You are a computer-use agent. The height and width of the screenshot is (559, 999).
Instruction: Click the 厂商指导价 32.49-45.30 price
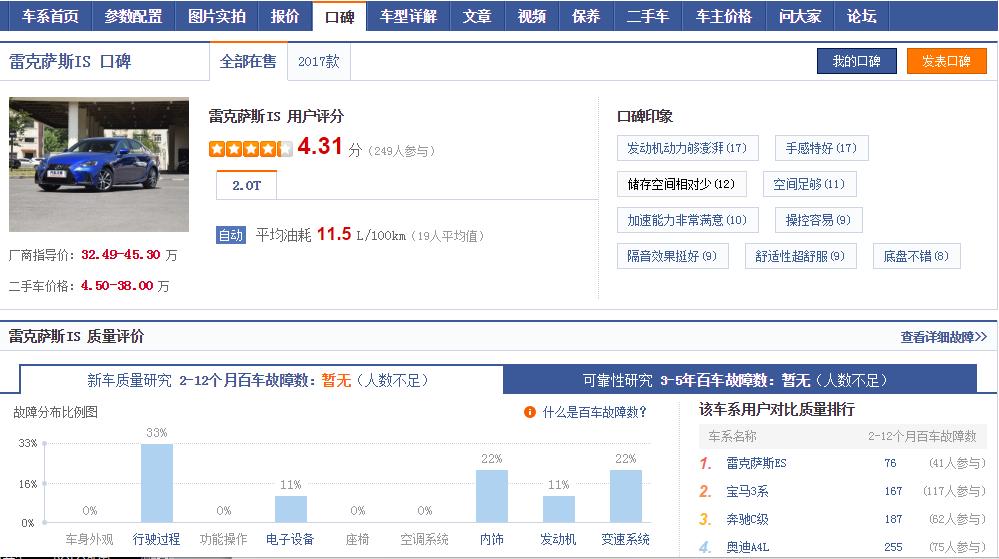120,255
